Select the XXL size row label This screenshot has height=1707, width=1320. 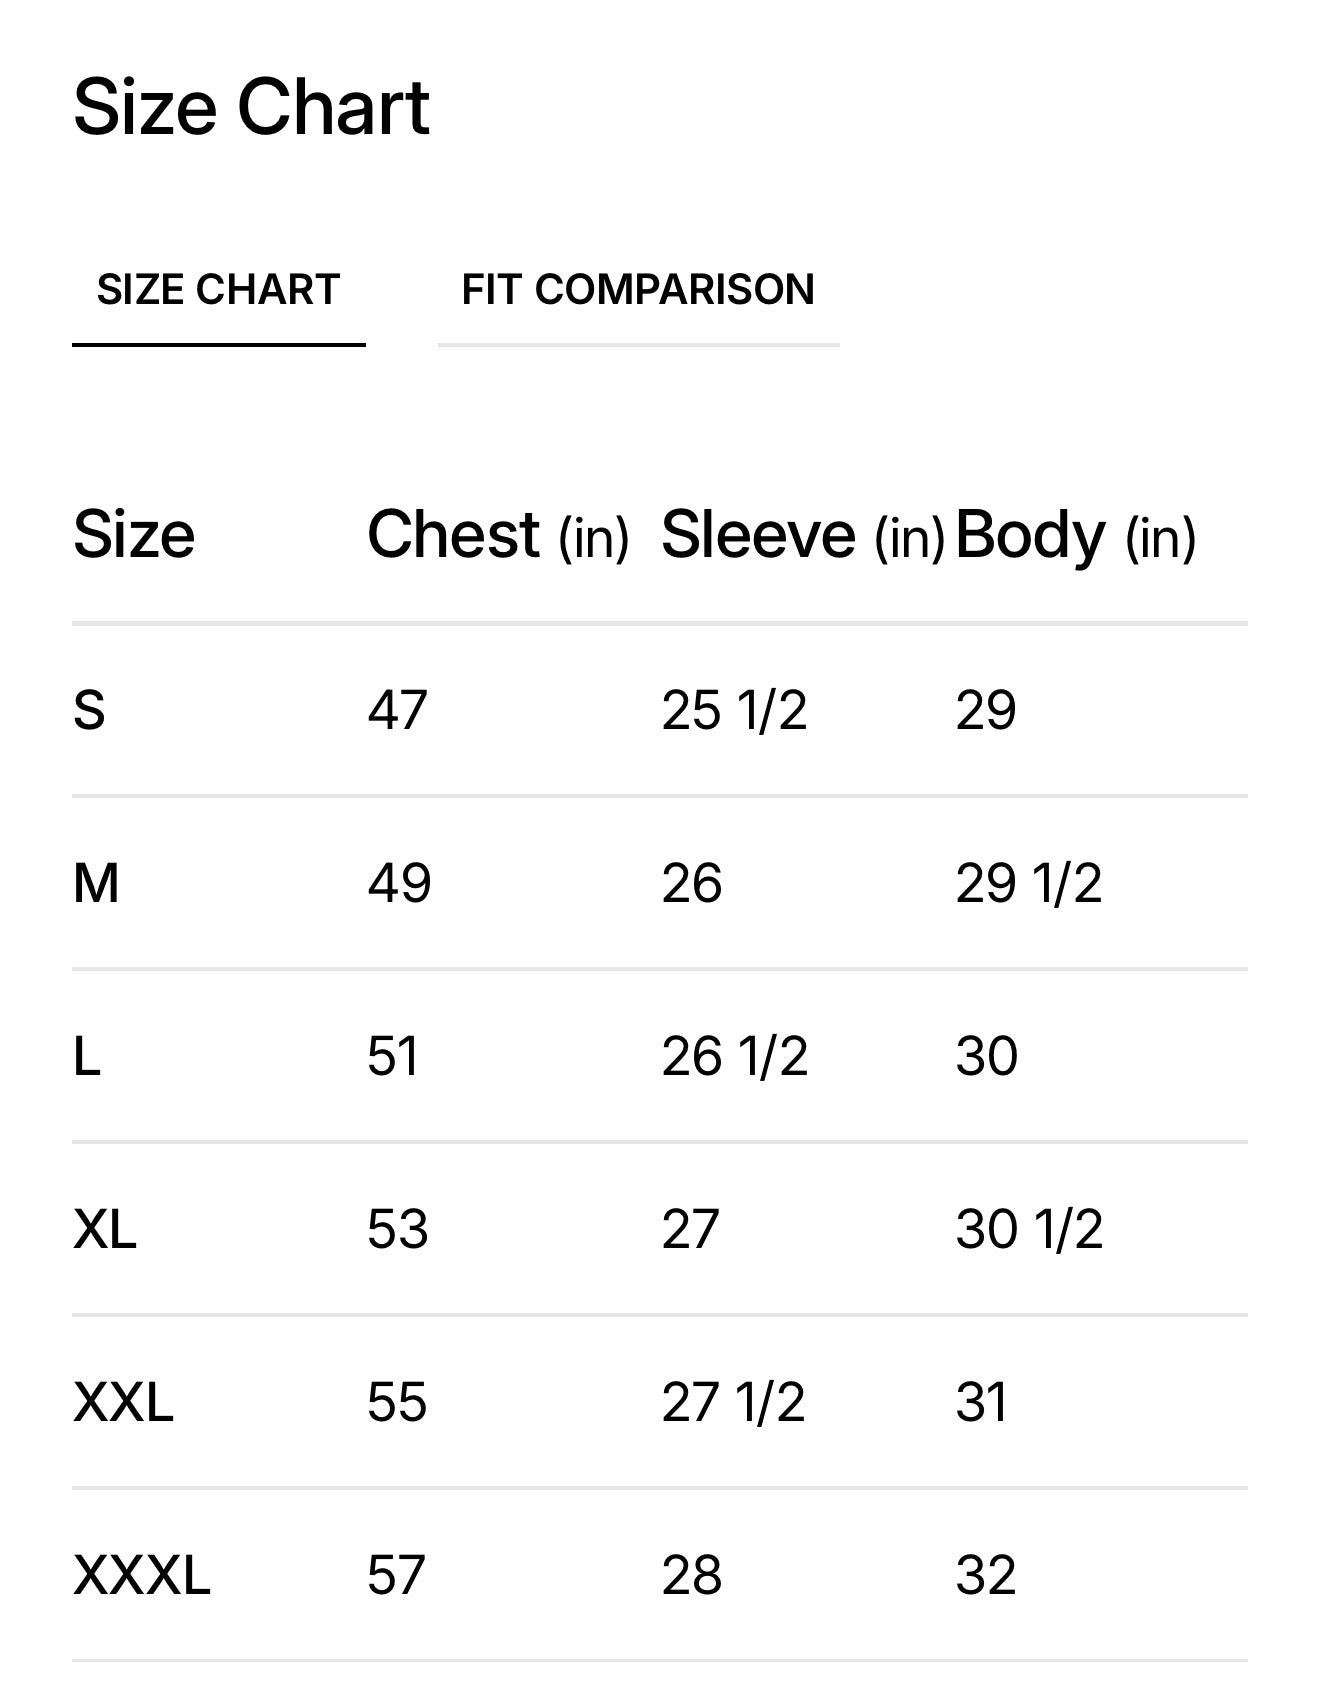(123, 1402)
